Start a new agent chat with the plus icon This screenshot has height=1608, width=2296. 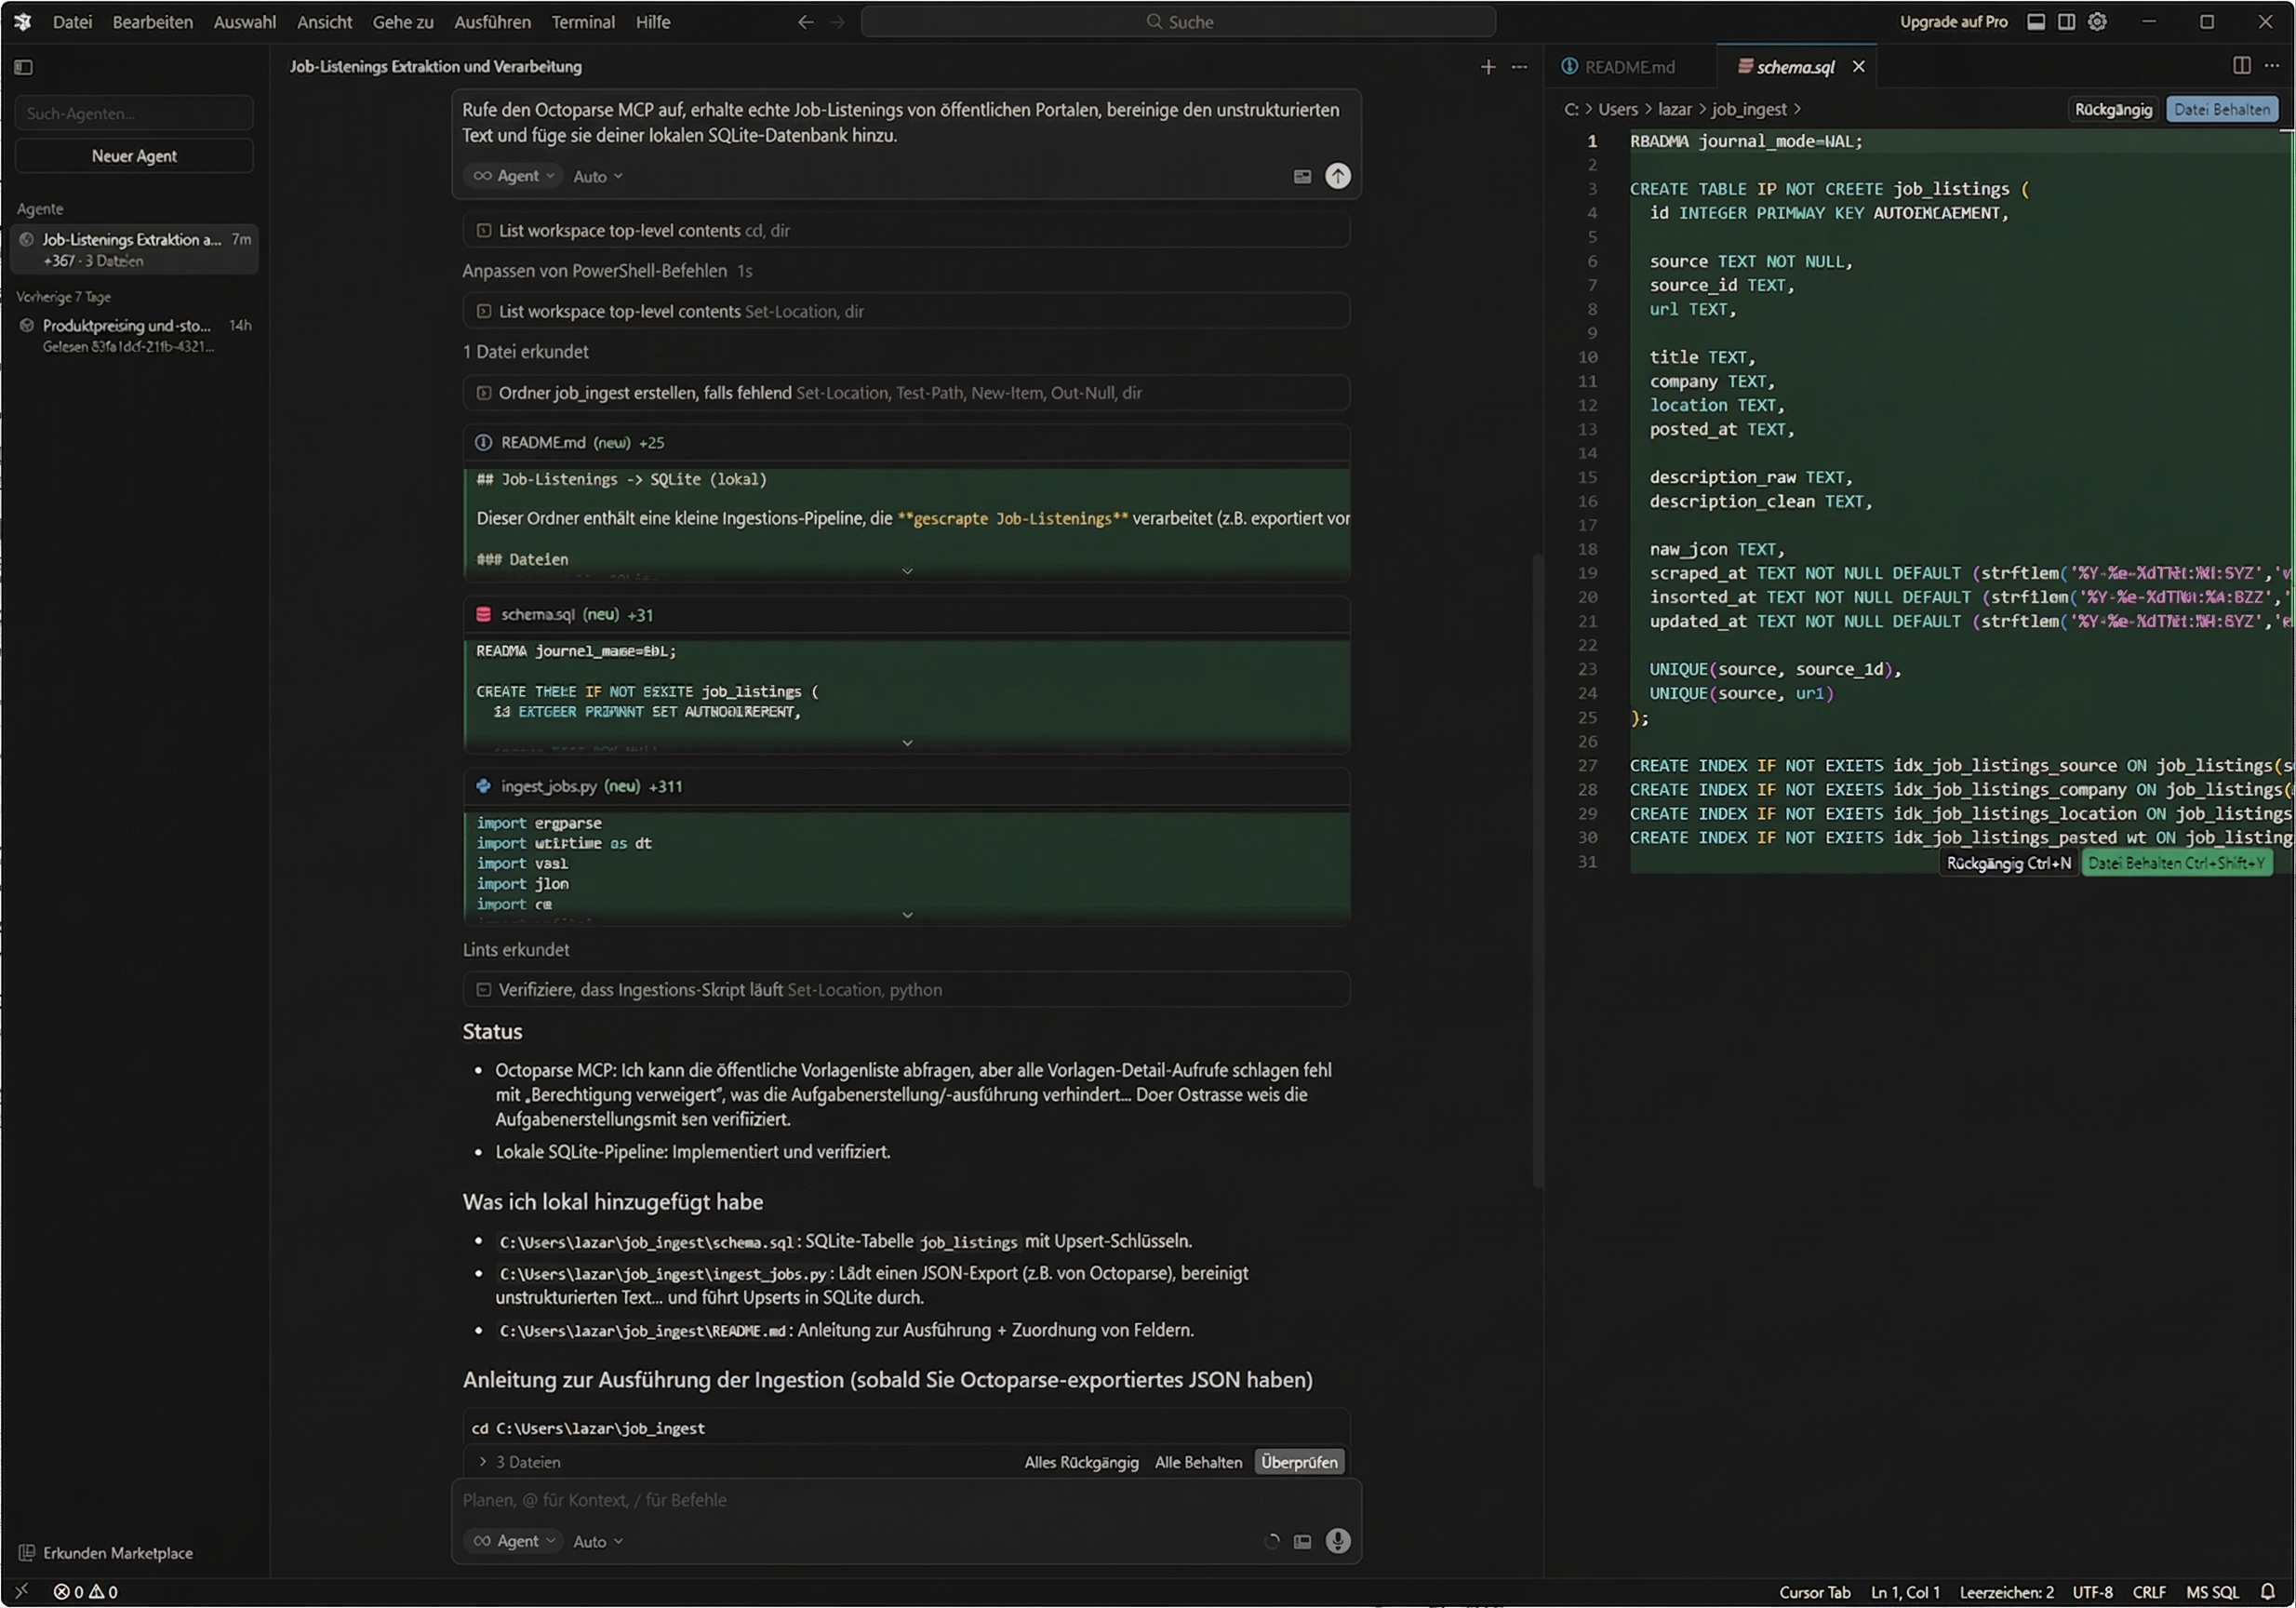pos(1488,67)
